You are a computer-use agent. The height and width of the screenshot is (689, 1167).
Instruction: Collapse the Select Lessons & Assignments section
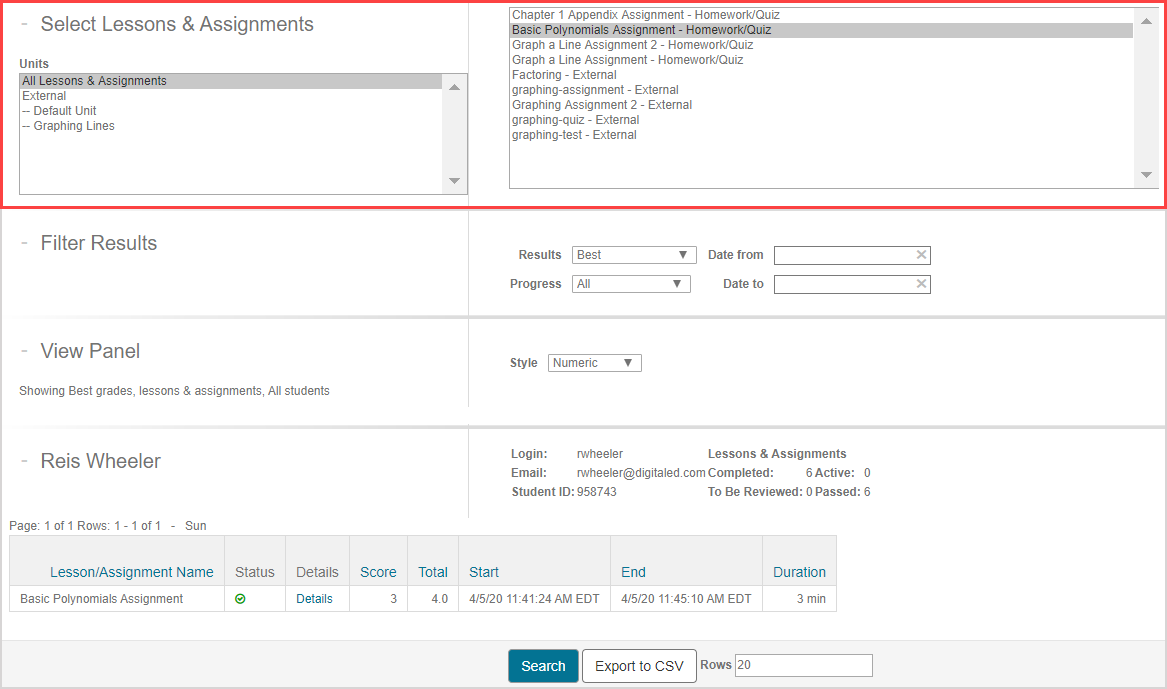[24, 25]
